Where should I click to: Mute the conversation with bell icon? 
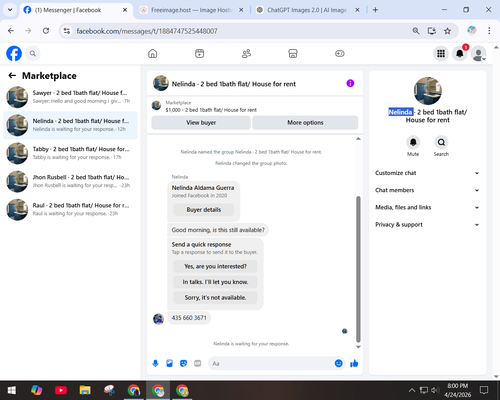[x=413, y=142]
